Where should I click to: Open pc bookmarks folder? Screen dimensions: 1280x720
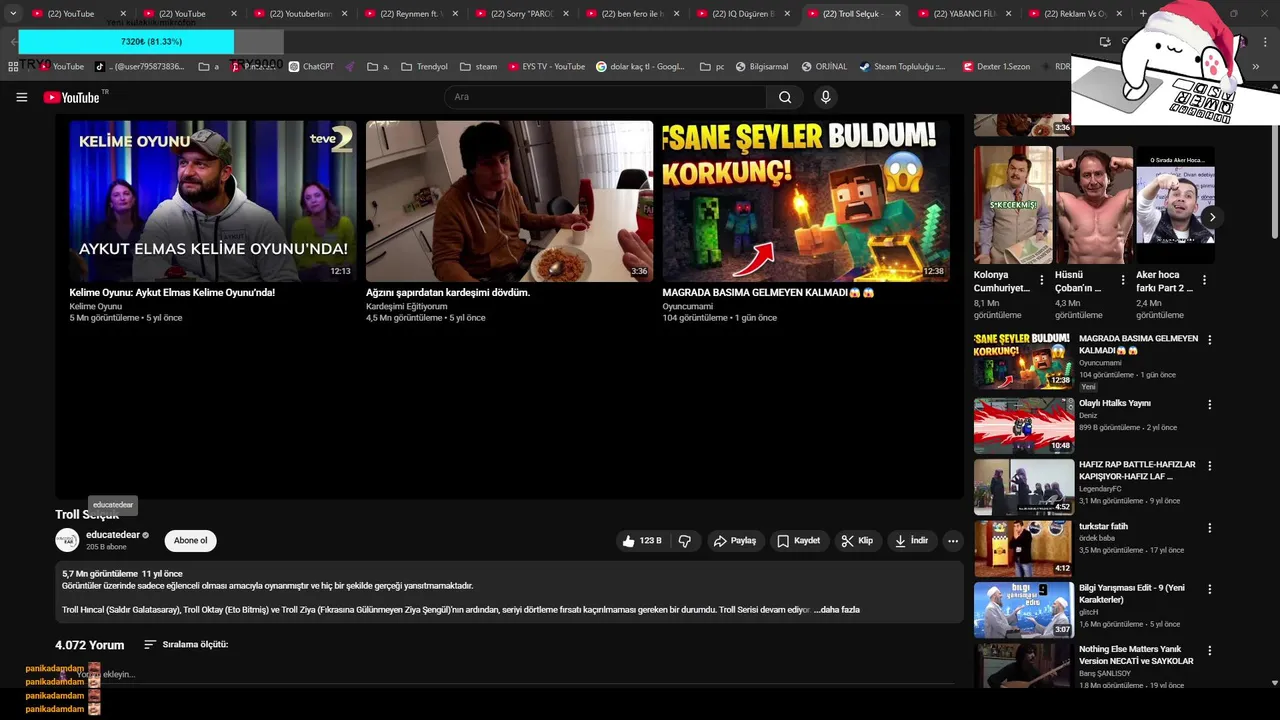712,67
